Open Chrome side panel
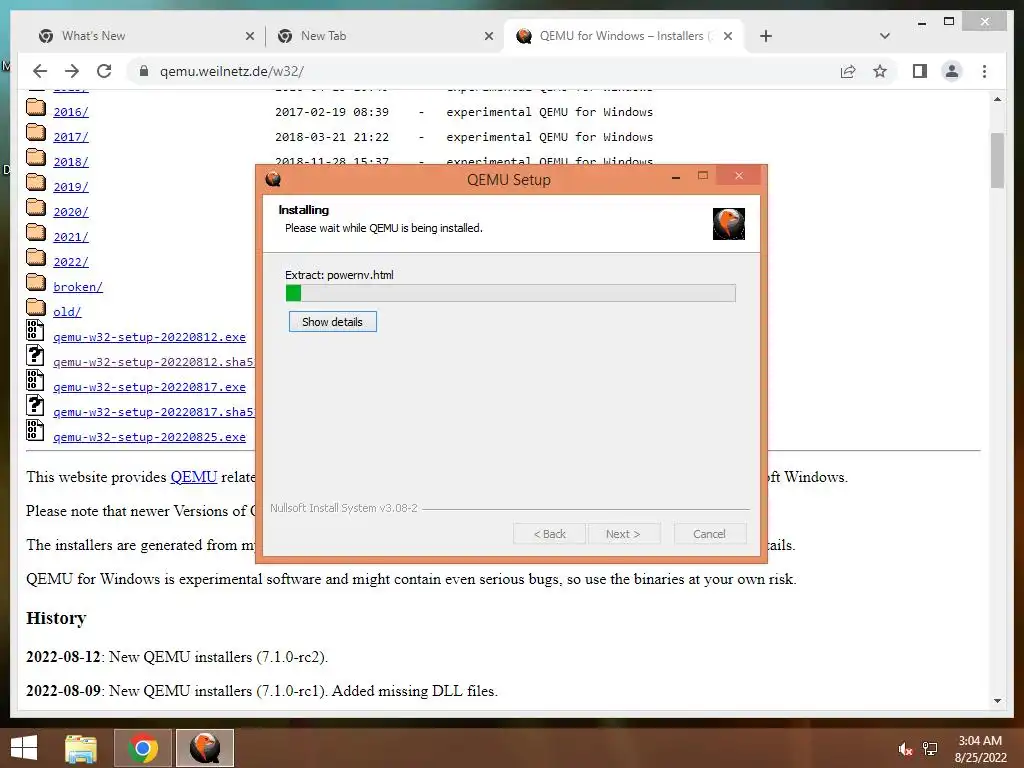This screenshot has height=768, width=1024. click(920, 71)
